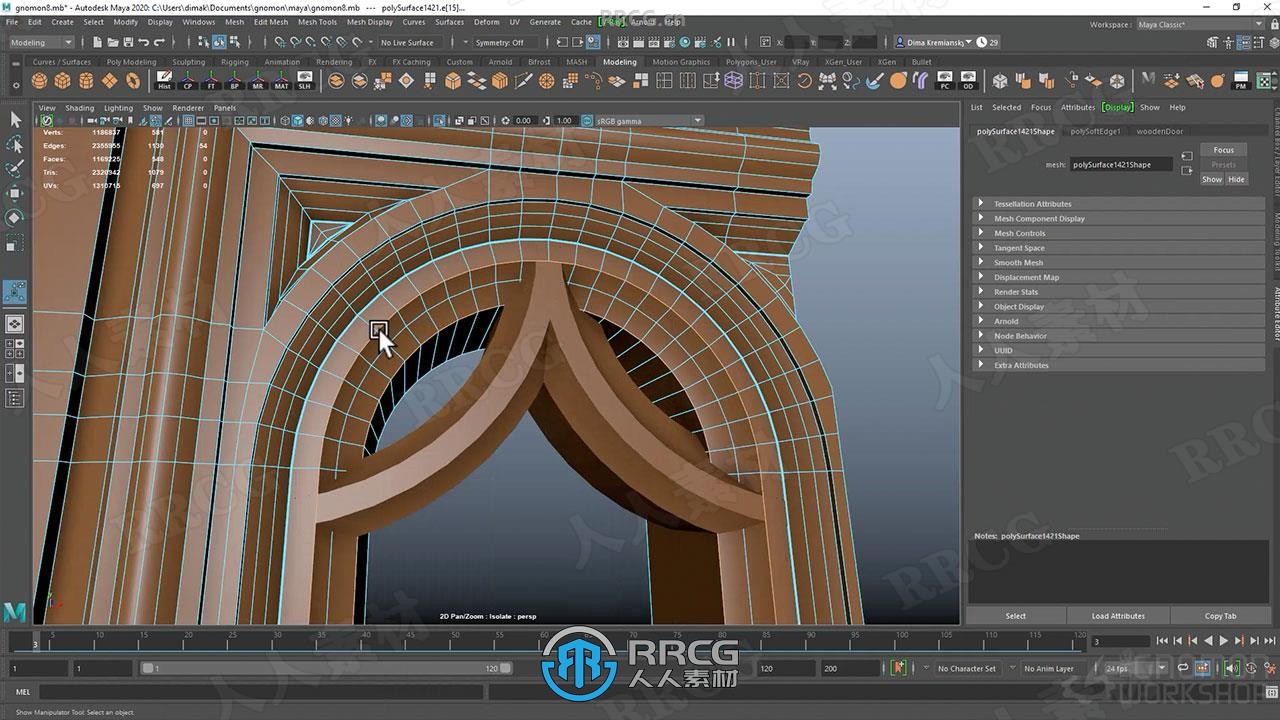Click the Focus button in Attribute Editor
This screenshot has height=720, width=1280.
(1223, 150)
